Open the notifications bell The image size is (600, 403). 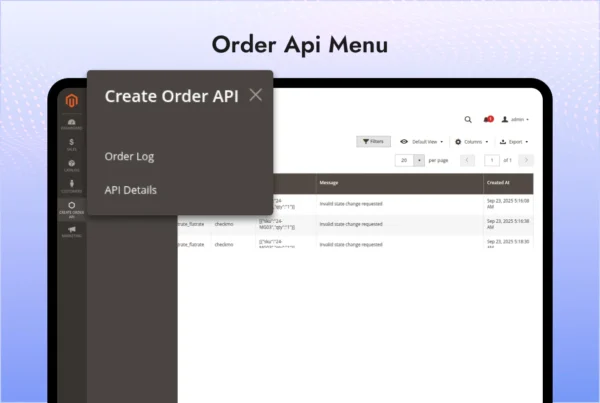[x=488, y=119]
